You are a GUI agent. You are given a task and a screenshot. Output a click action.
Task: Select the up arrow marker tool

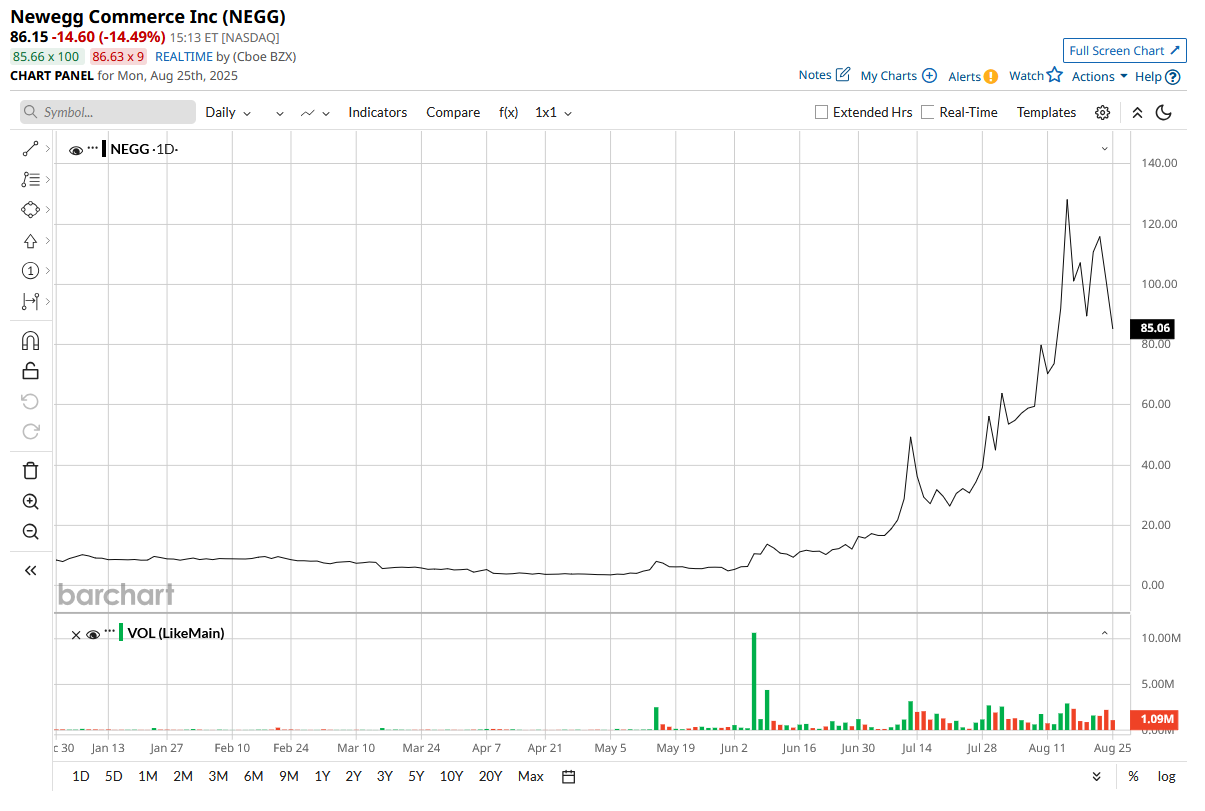(x=30, y=241)
